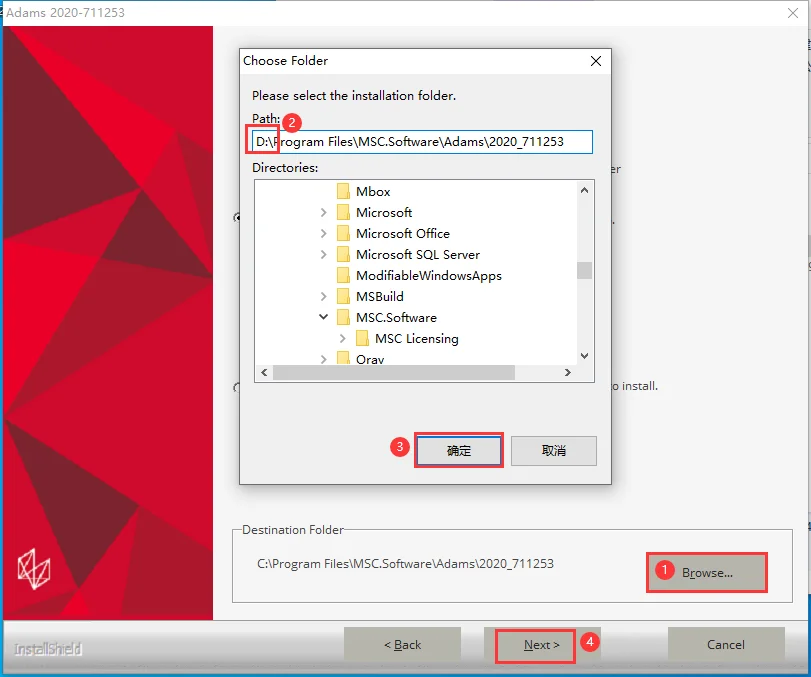
Task: Click the MSC.Software folder icon
Action: (x=343, y=318)
